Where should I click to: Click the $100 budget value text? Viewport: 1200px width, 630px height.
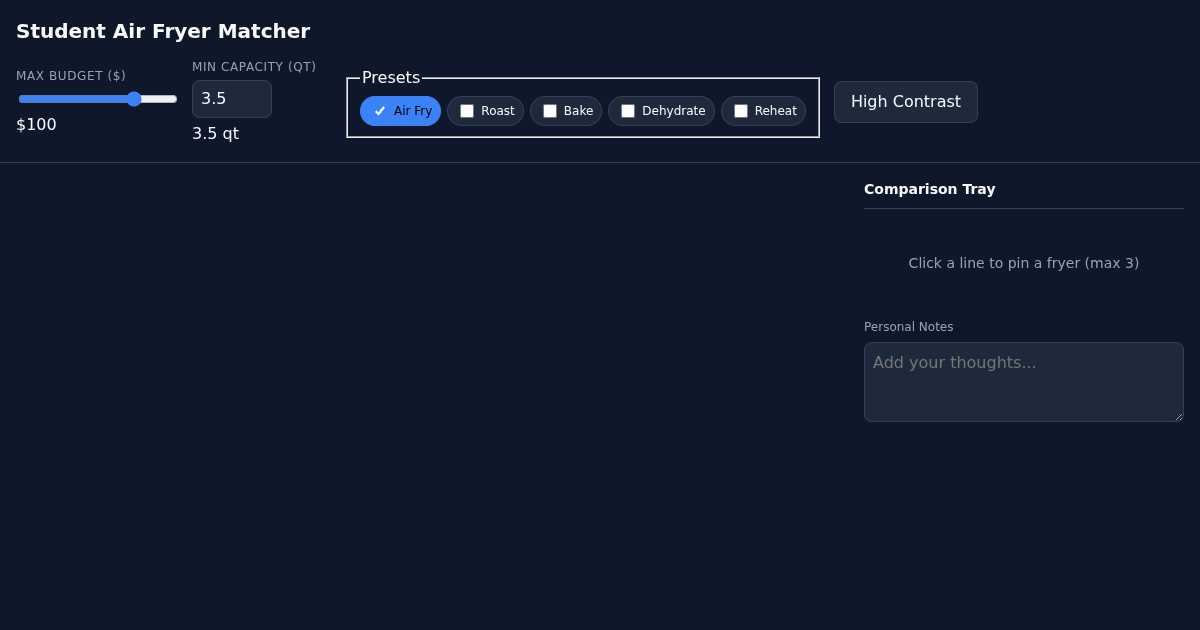[36, 125]
